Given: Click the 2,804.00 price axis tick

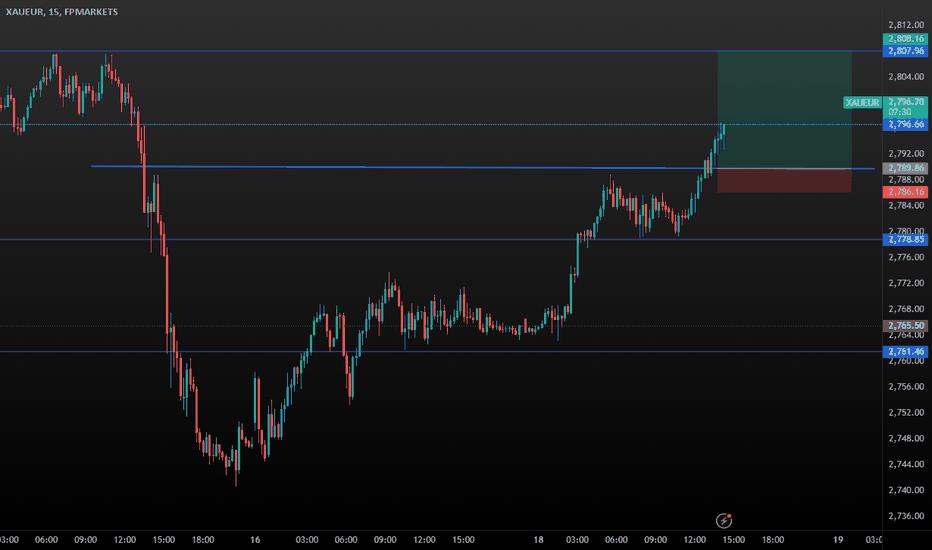Looking at the screenshot, I should click(906, 77).
